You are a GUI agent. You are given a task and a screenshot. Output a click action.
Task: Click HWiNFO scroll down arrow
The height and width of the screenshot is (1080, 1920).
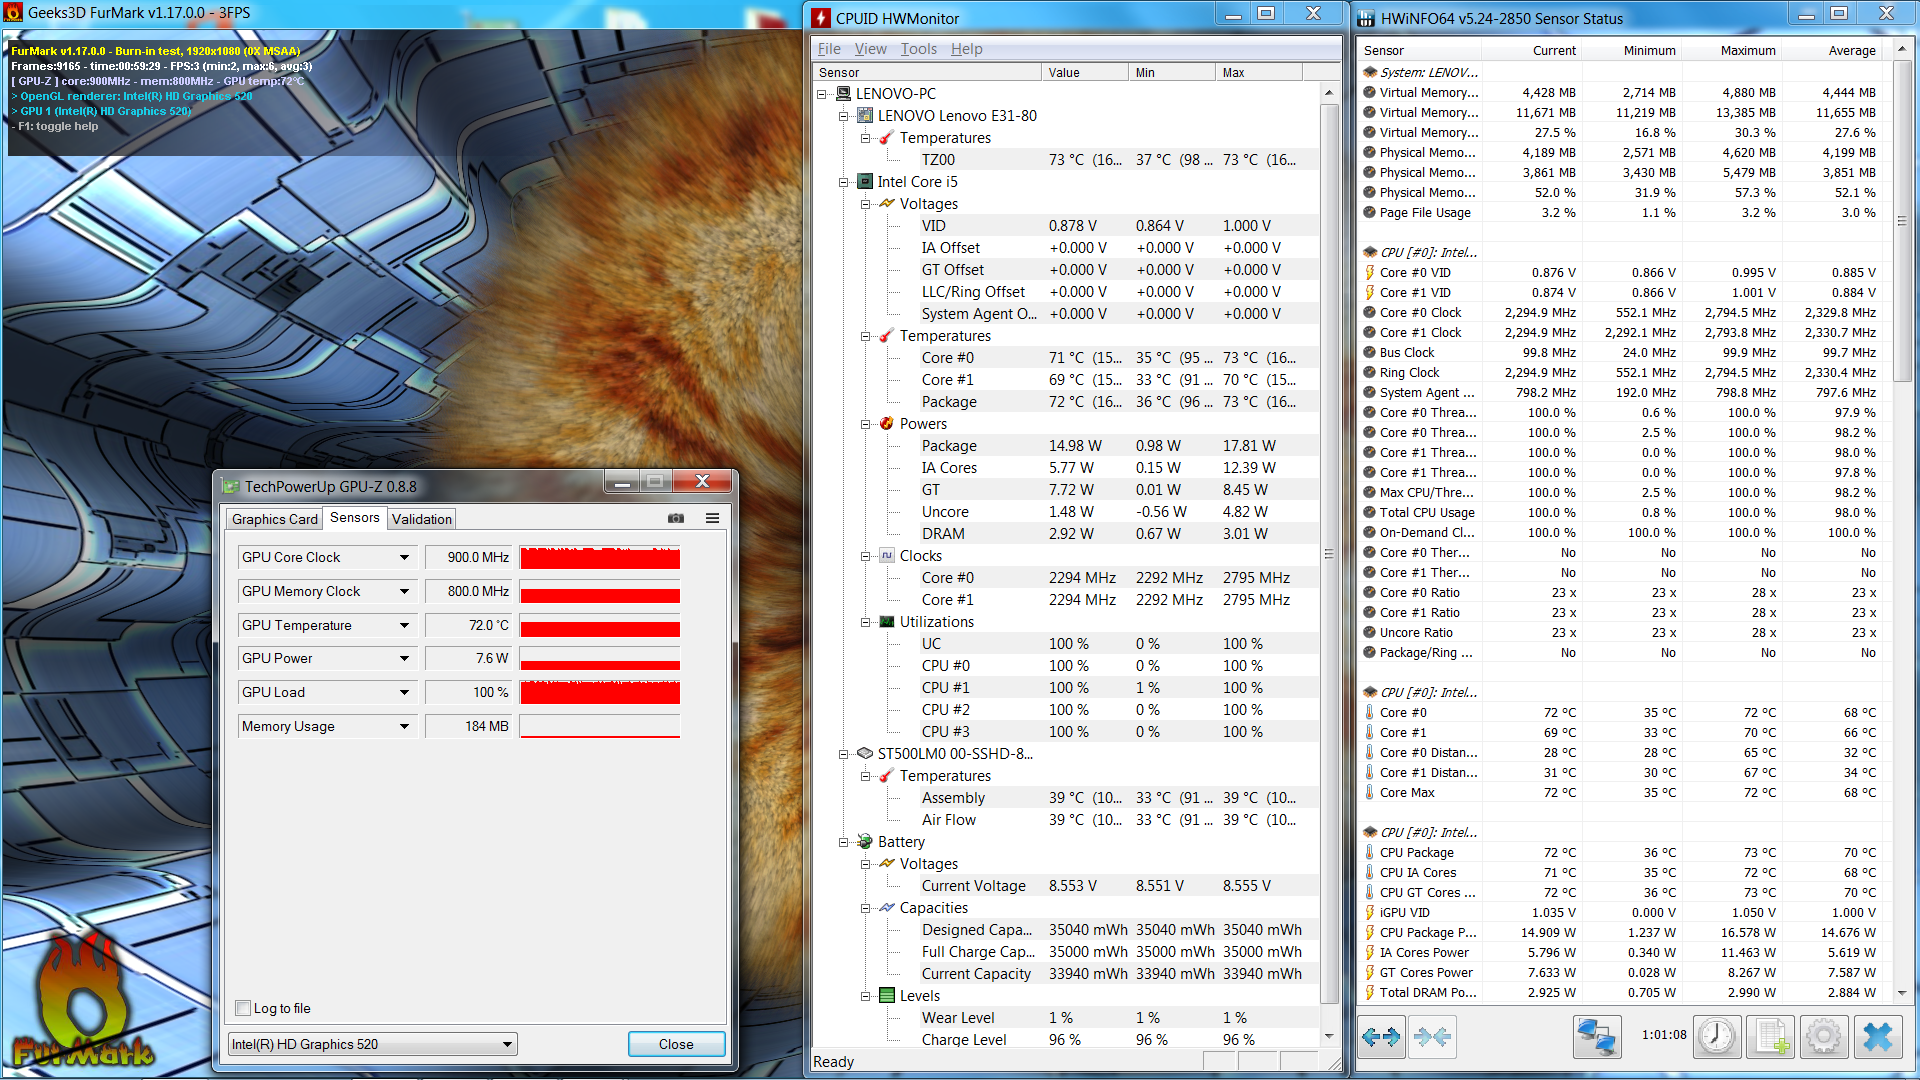click(x=1902, y=994)
